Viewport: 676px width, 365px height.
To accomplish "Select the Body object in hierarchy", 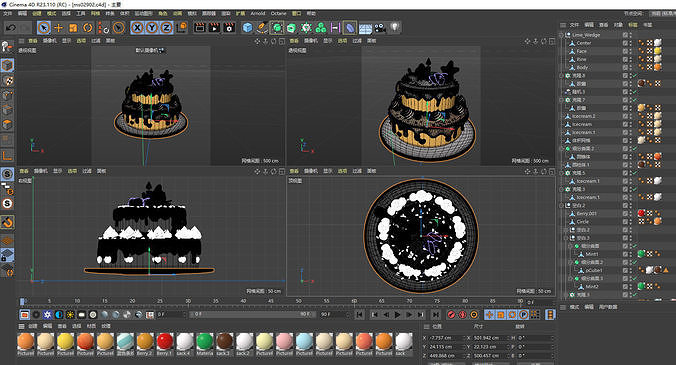I will coord(582,68).
